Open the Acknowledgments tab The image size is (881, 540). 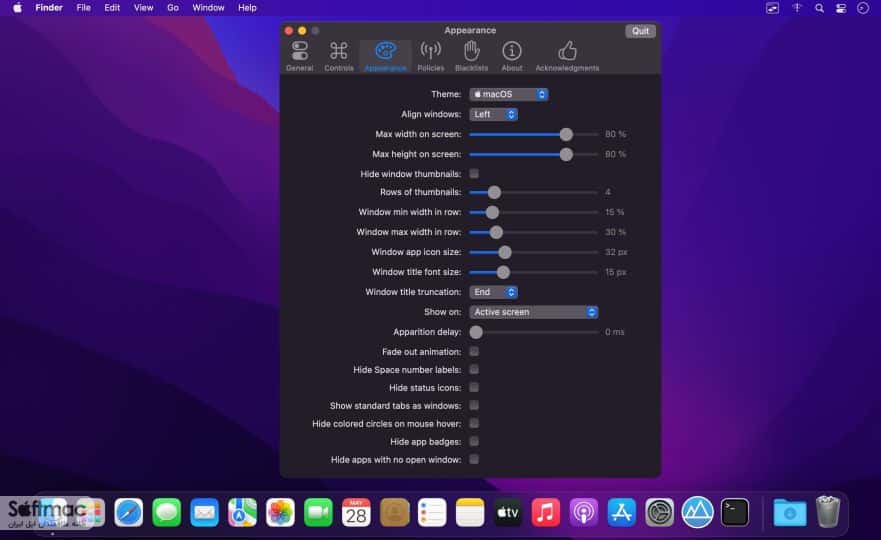(x=567, y=56)
